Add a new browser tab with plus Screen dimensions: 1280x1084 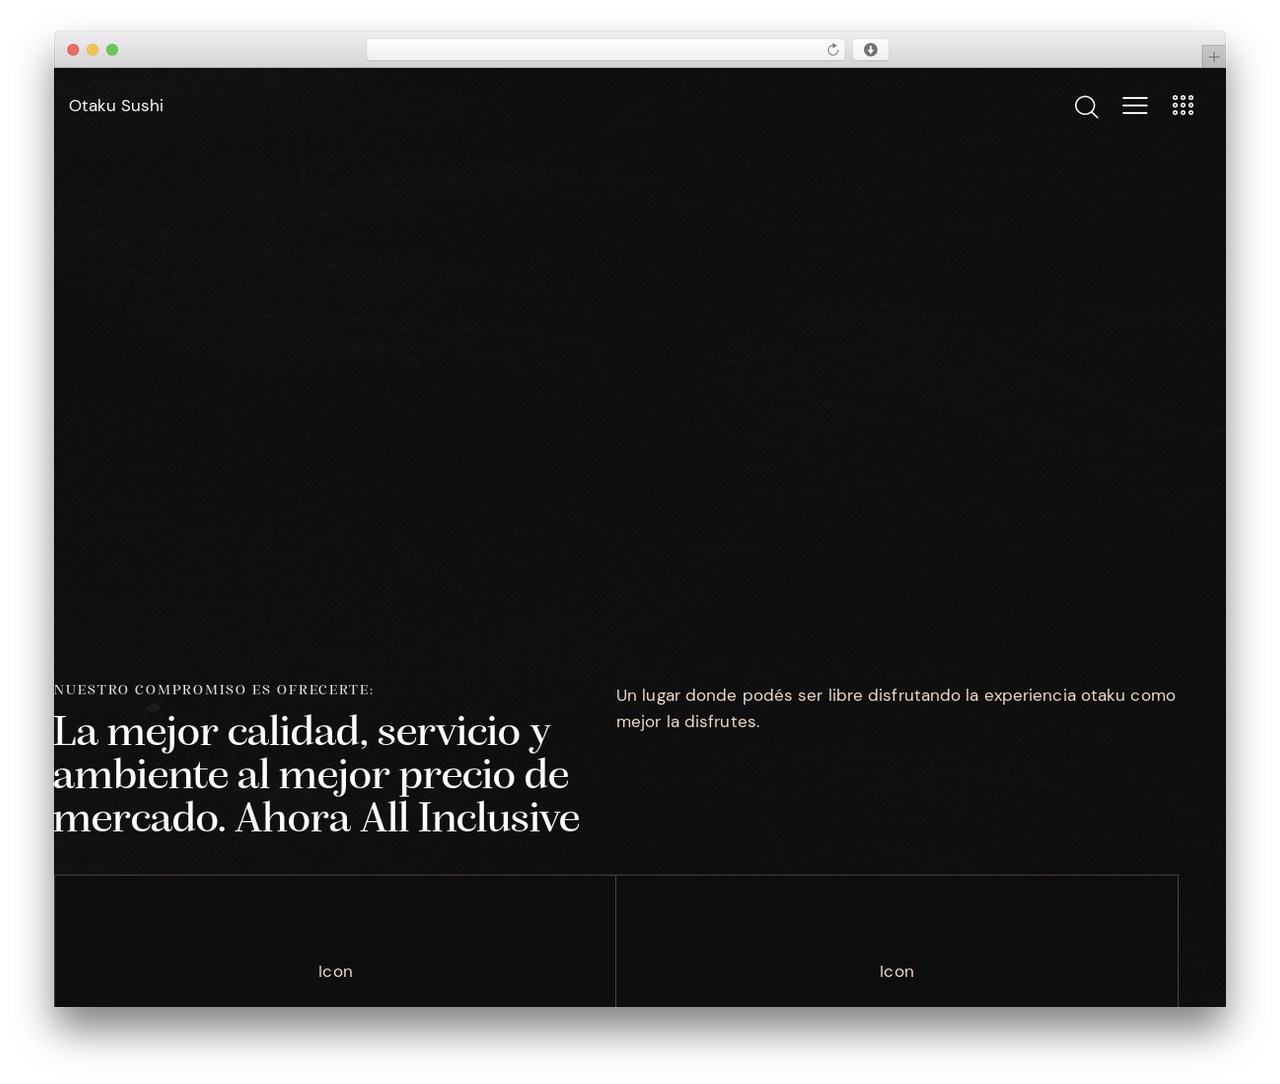point(1213,57)
